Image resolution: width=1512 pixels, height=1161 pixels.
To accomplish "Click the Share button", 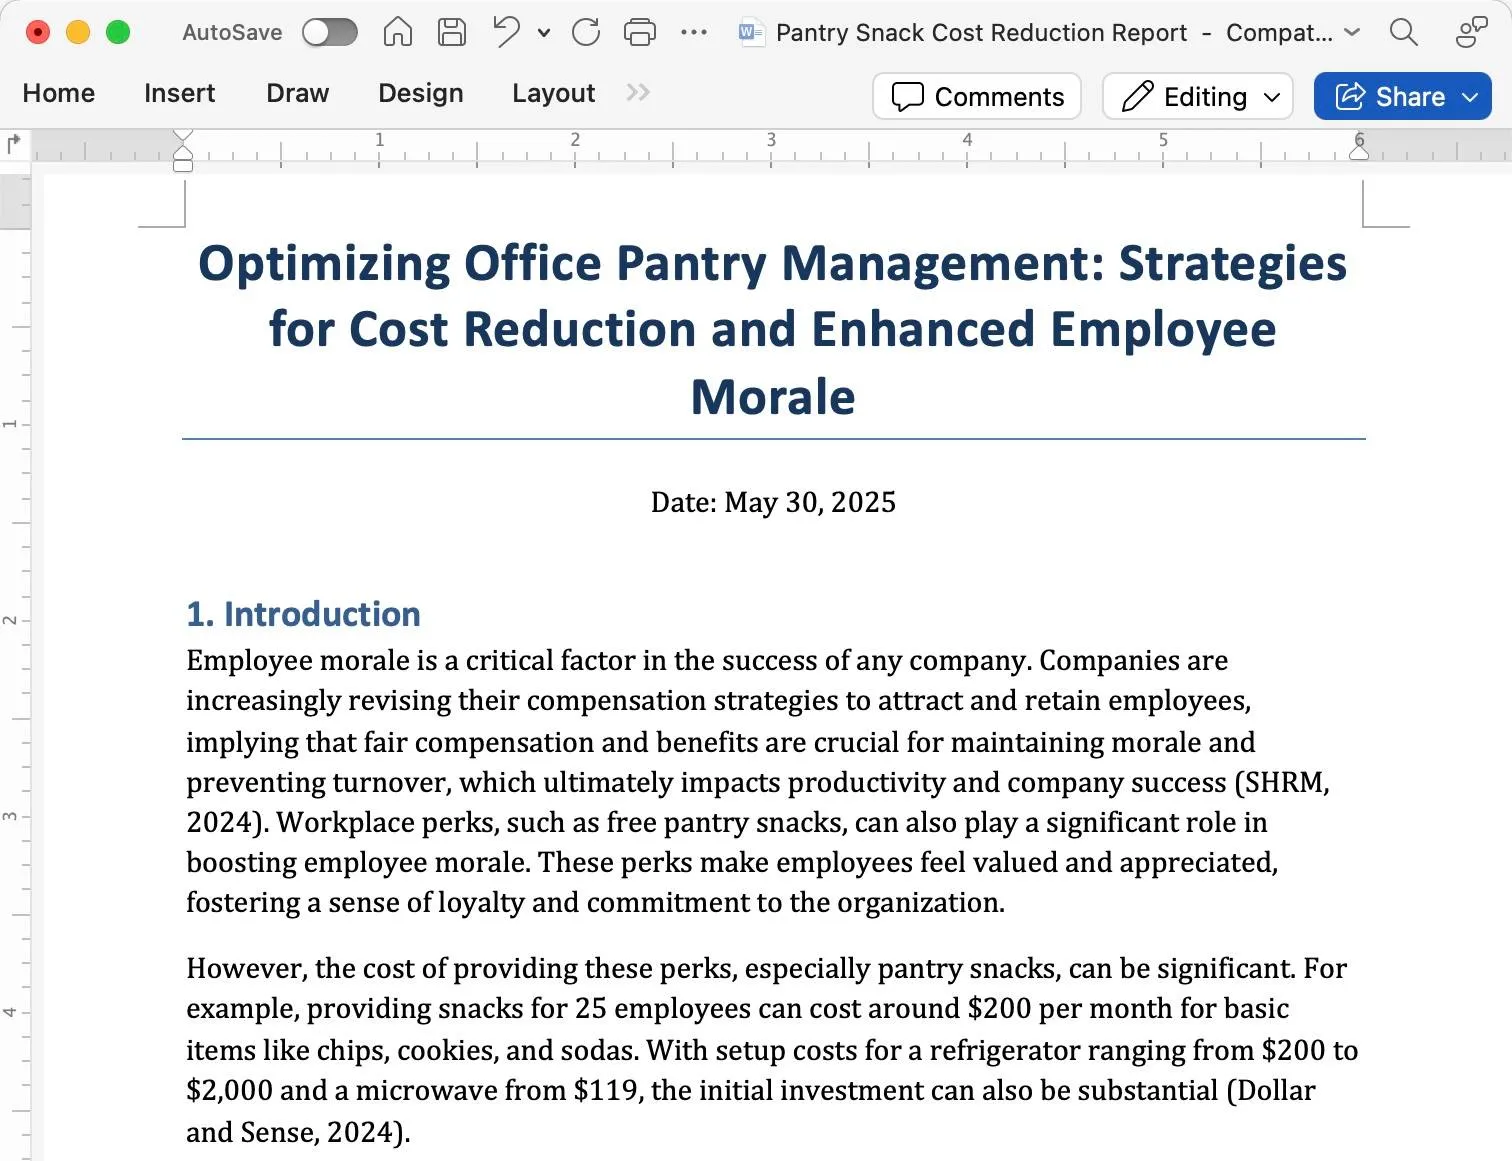I will tap(1402, 96).
